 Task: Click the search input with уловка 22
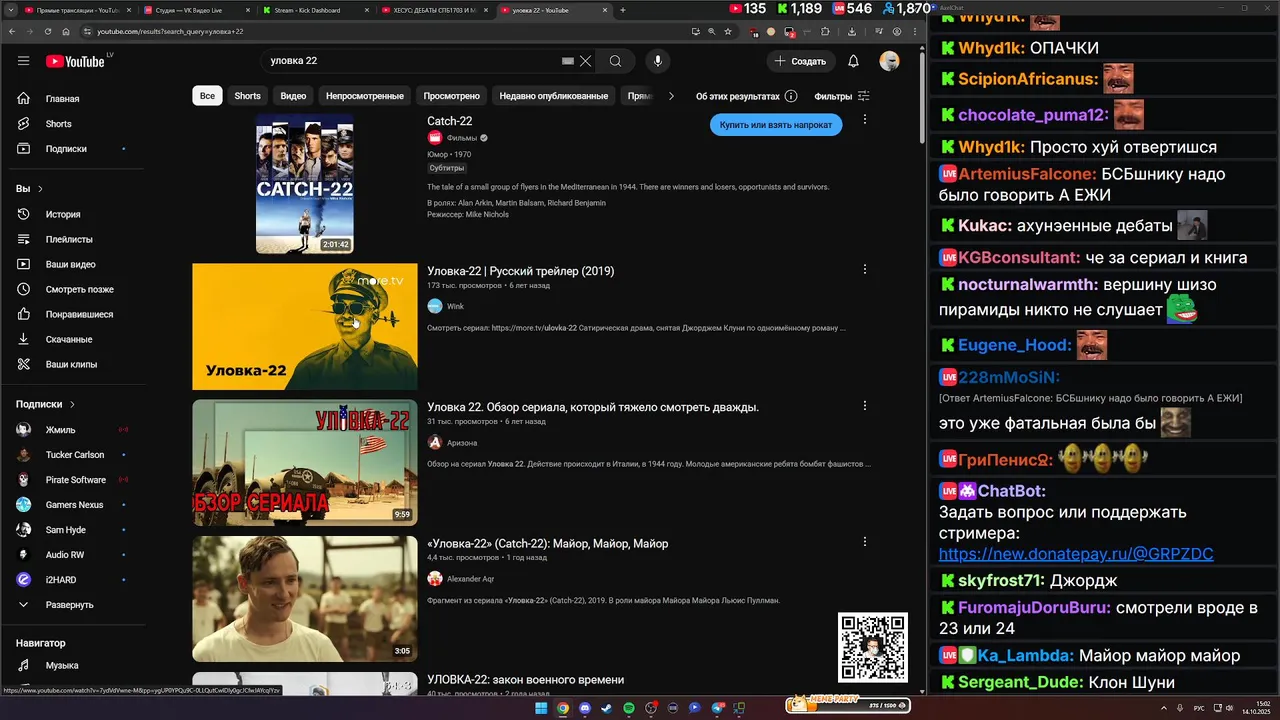(x=410, y=61)
